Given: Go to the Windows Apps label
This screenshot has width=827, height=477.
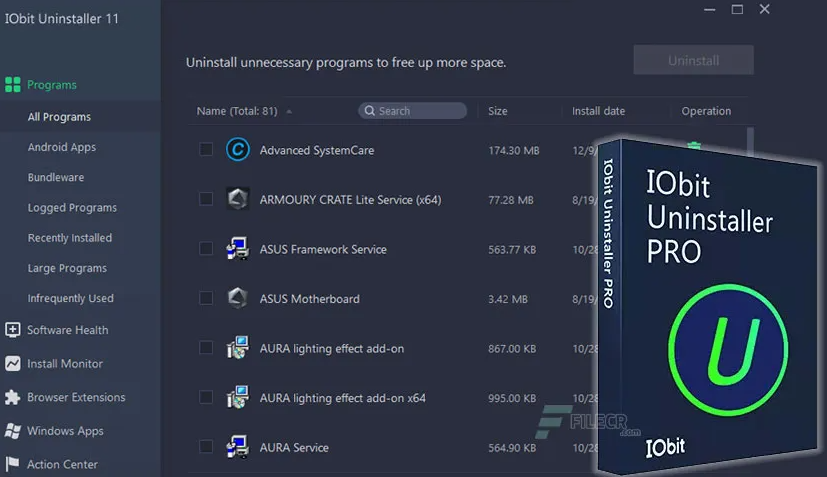Looking at the screenshot, I should pyautogui.click(x=65, y=431).
